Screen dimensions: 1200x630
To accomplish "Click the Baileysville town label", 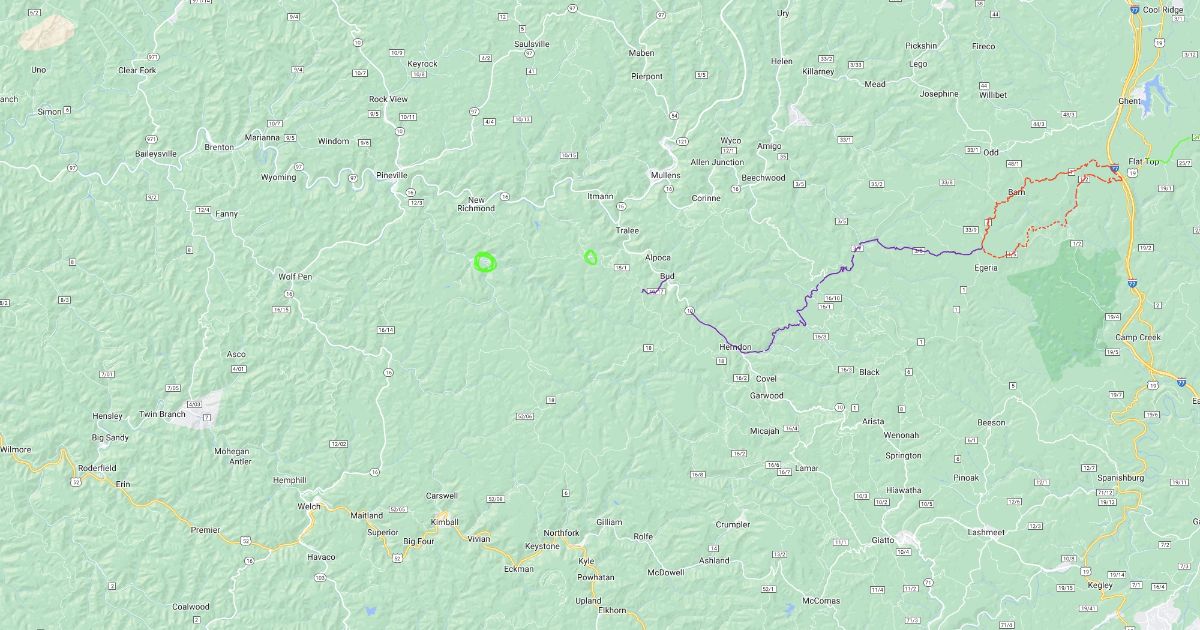I will [156, 154].
